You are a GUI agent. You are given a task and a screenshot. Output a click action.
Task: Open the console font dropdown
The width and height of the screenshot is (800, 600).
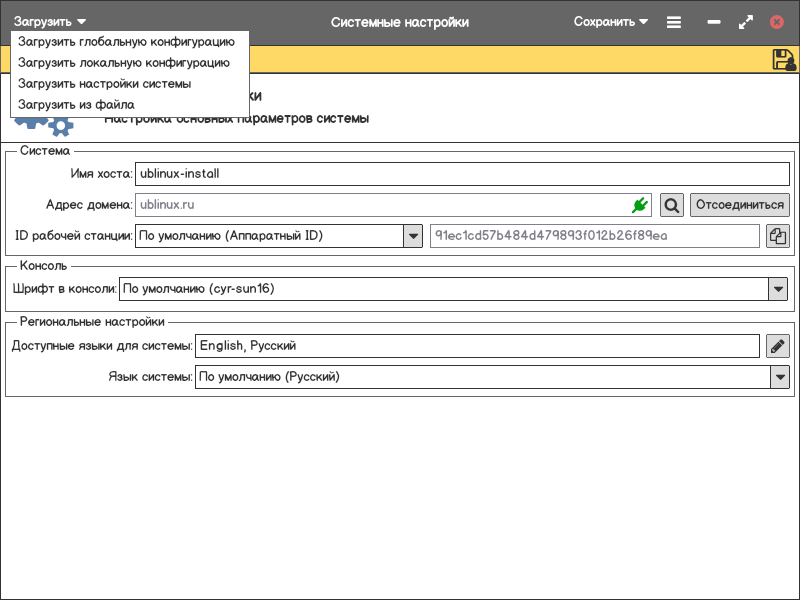[778, 289]
